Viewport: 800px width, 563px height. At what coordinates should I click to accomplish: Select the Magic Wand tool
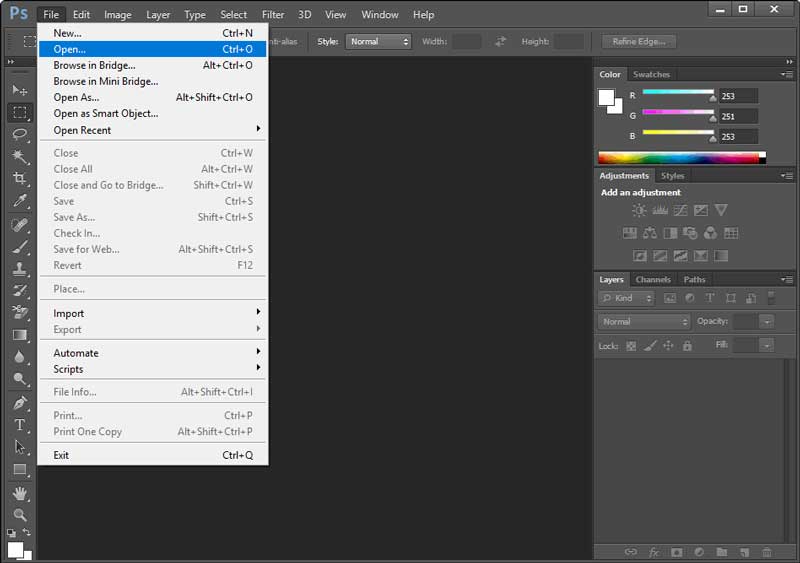19,156
